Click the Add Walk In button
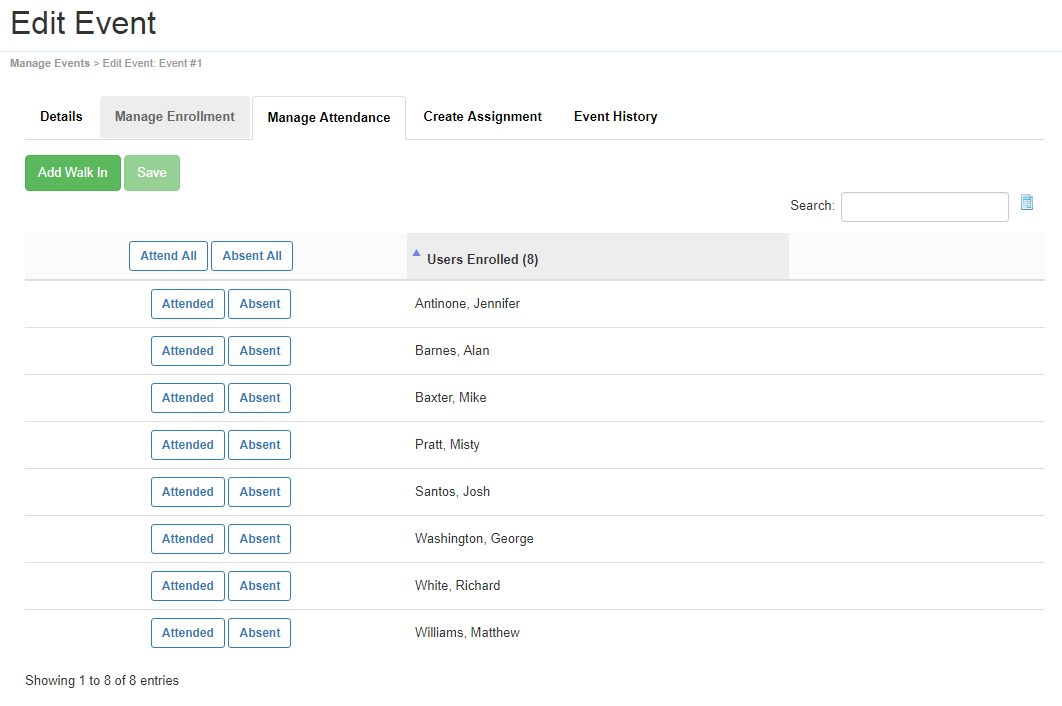This screenshot has width=1062, height=706. click(x=73, y=173)
